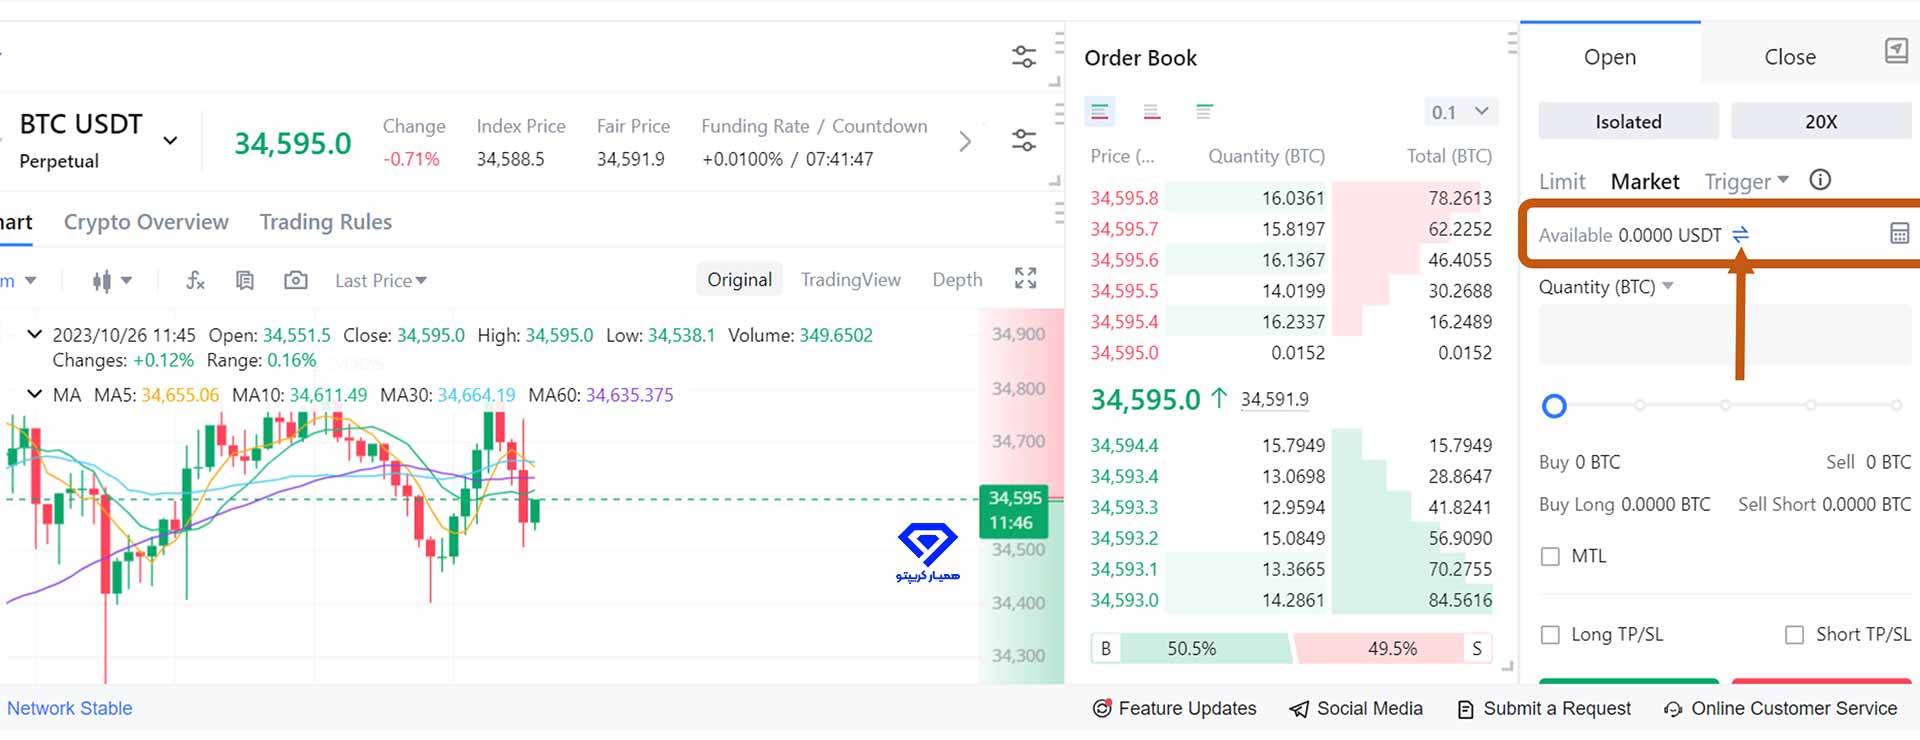Screen dimensions: 1920x740
Task: Expand the Trigger order type dropdown
Action: (x=1745, y=181)
